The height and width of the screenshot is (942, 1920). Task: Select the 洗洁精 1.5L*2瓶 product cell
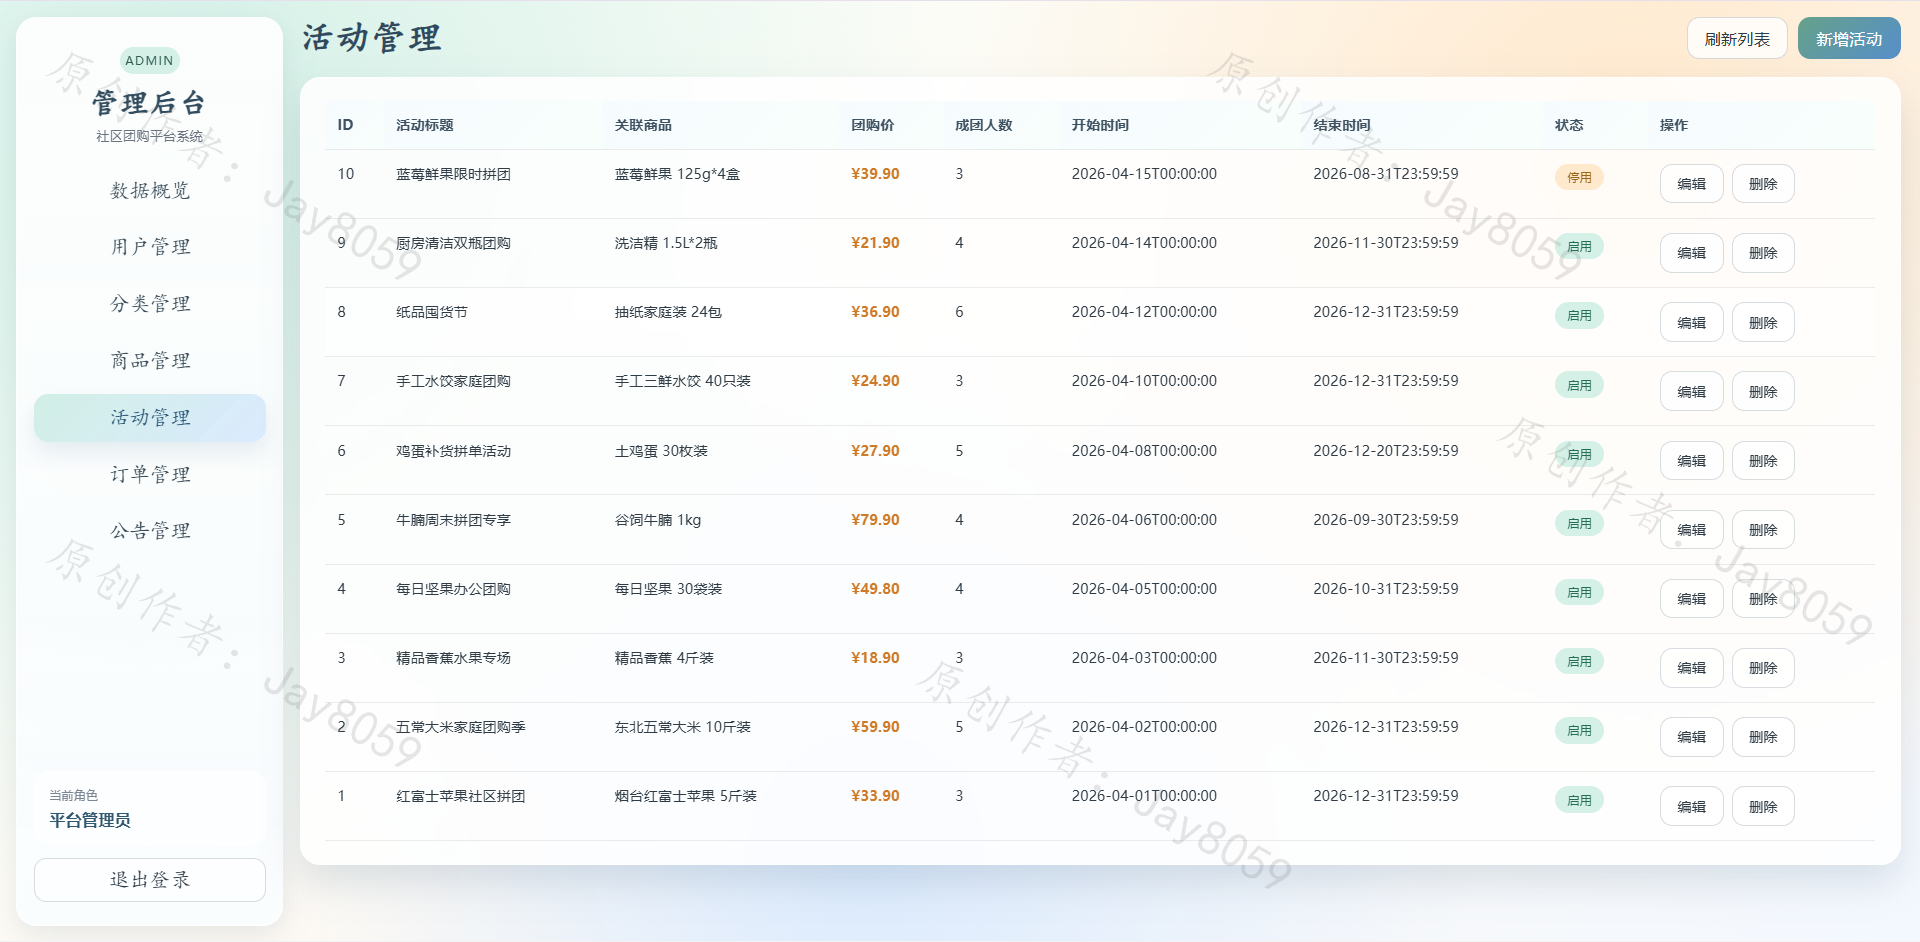[666, 243]
